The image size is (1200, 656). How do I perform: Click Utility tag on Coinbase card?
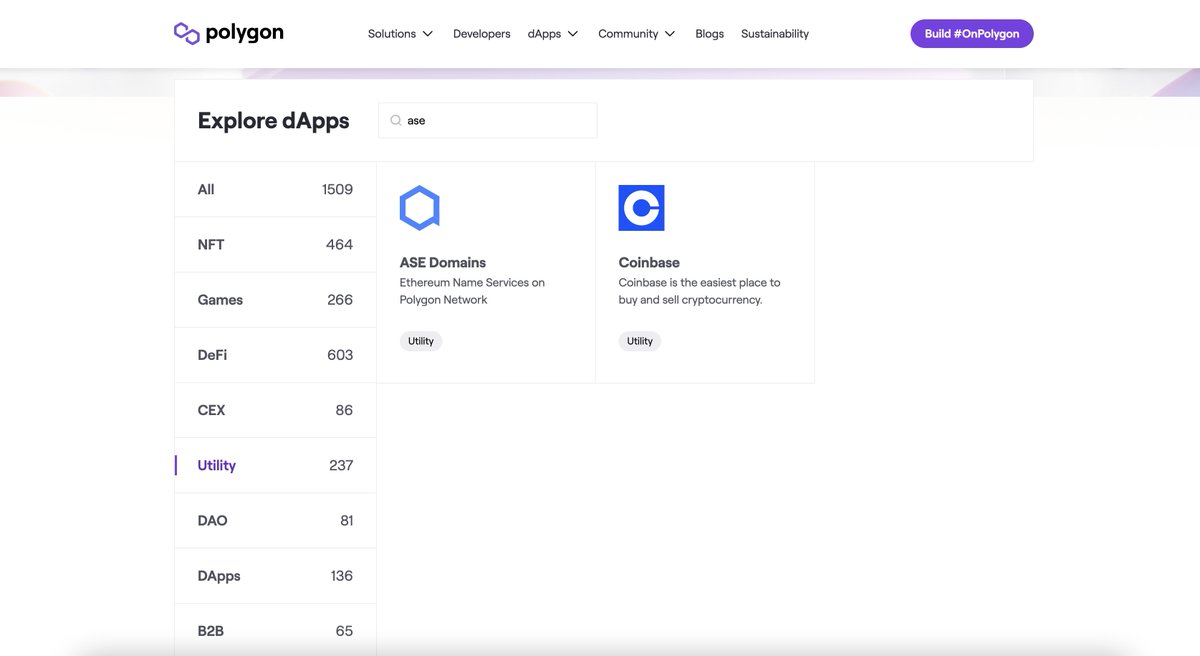point(640,341)
